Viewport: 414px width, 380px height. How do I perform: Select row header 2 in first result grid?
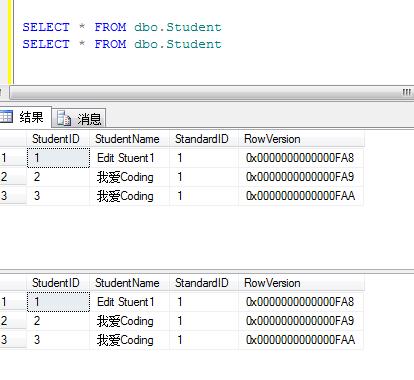[13, 177]
